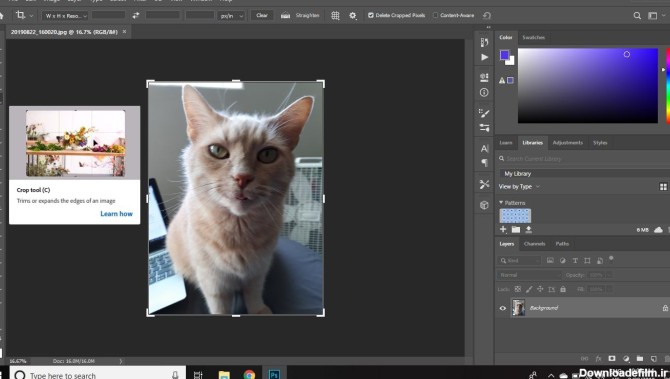This screenshot has height=379, width=670.
Task: Close the 20190822_160020.jpg document tab
Action: (124, 32)
